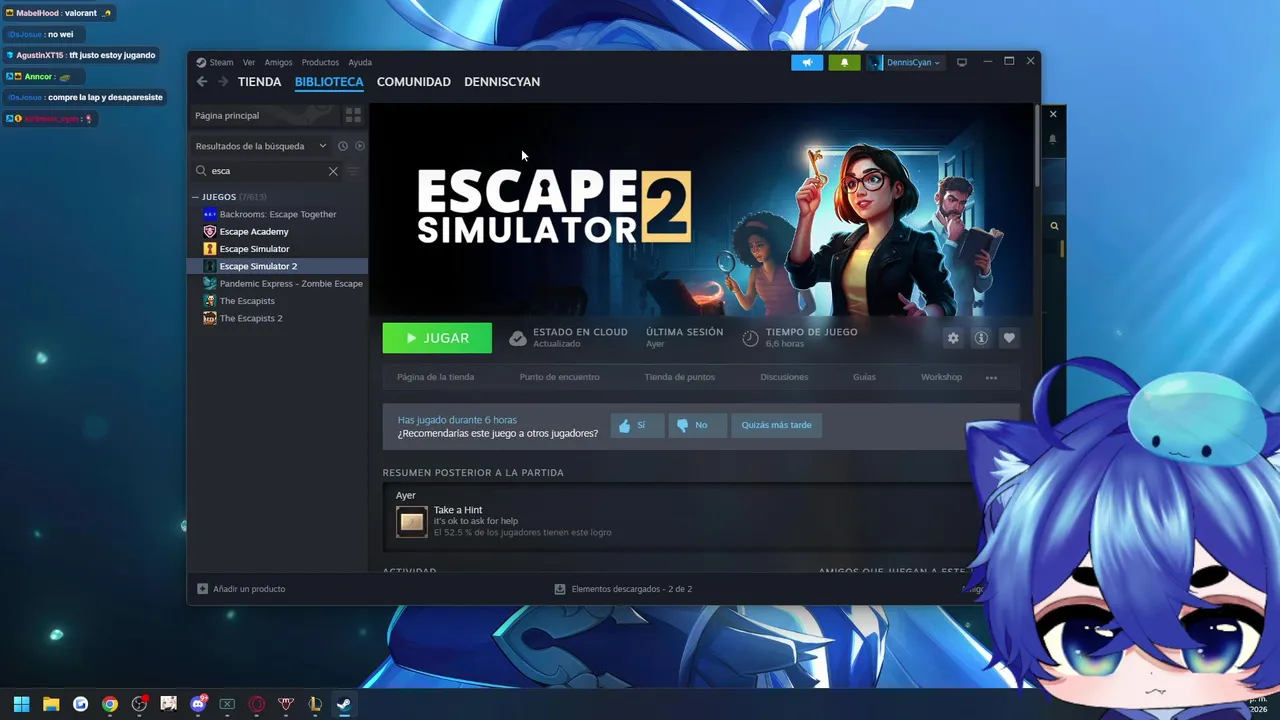1280x720 pixels.
Task: Collapse the JUEGOS category
Action: point(196,197)
